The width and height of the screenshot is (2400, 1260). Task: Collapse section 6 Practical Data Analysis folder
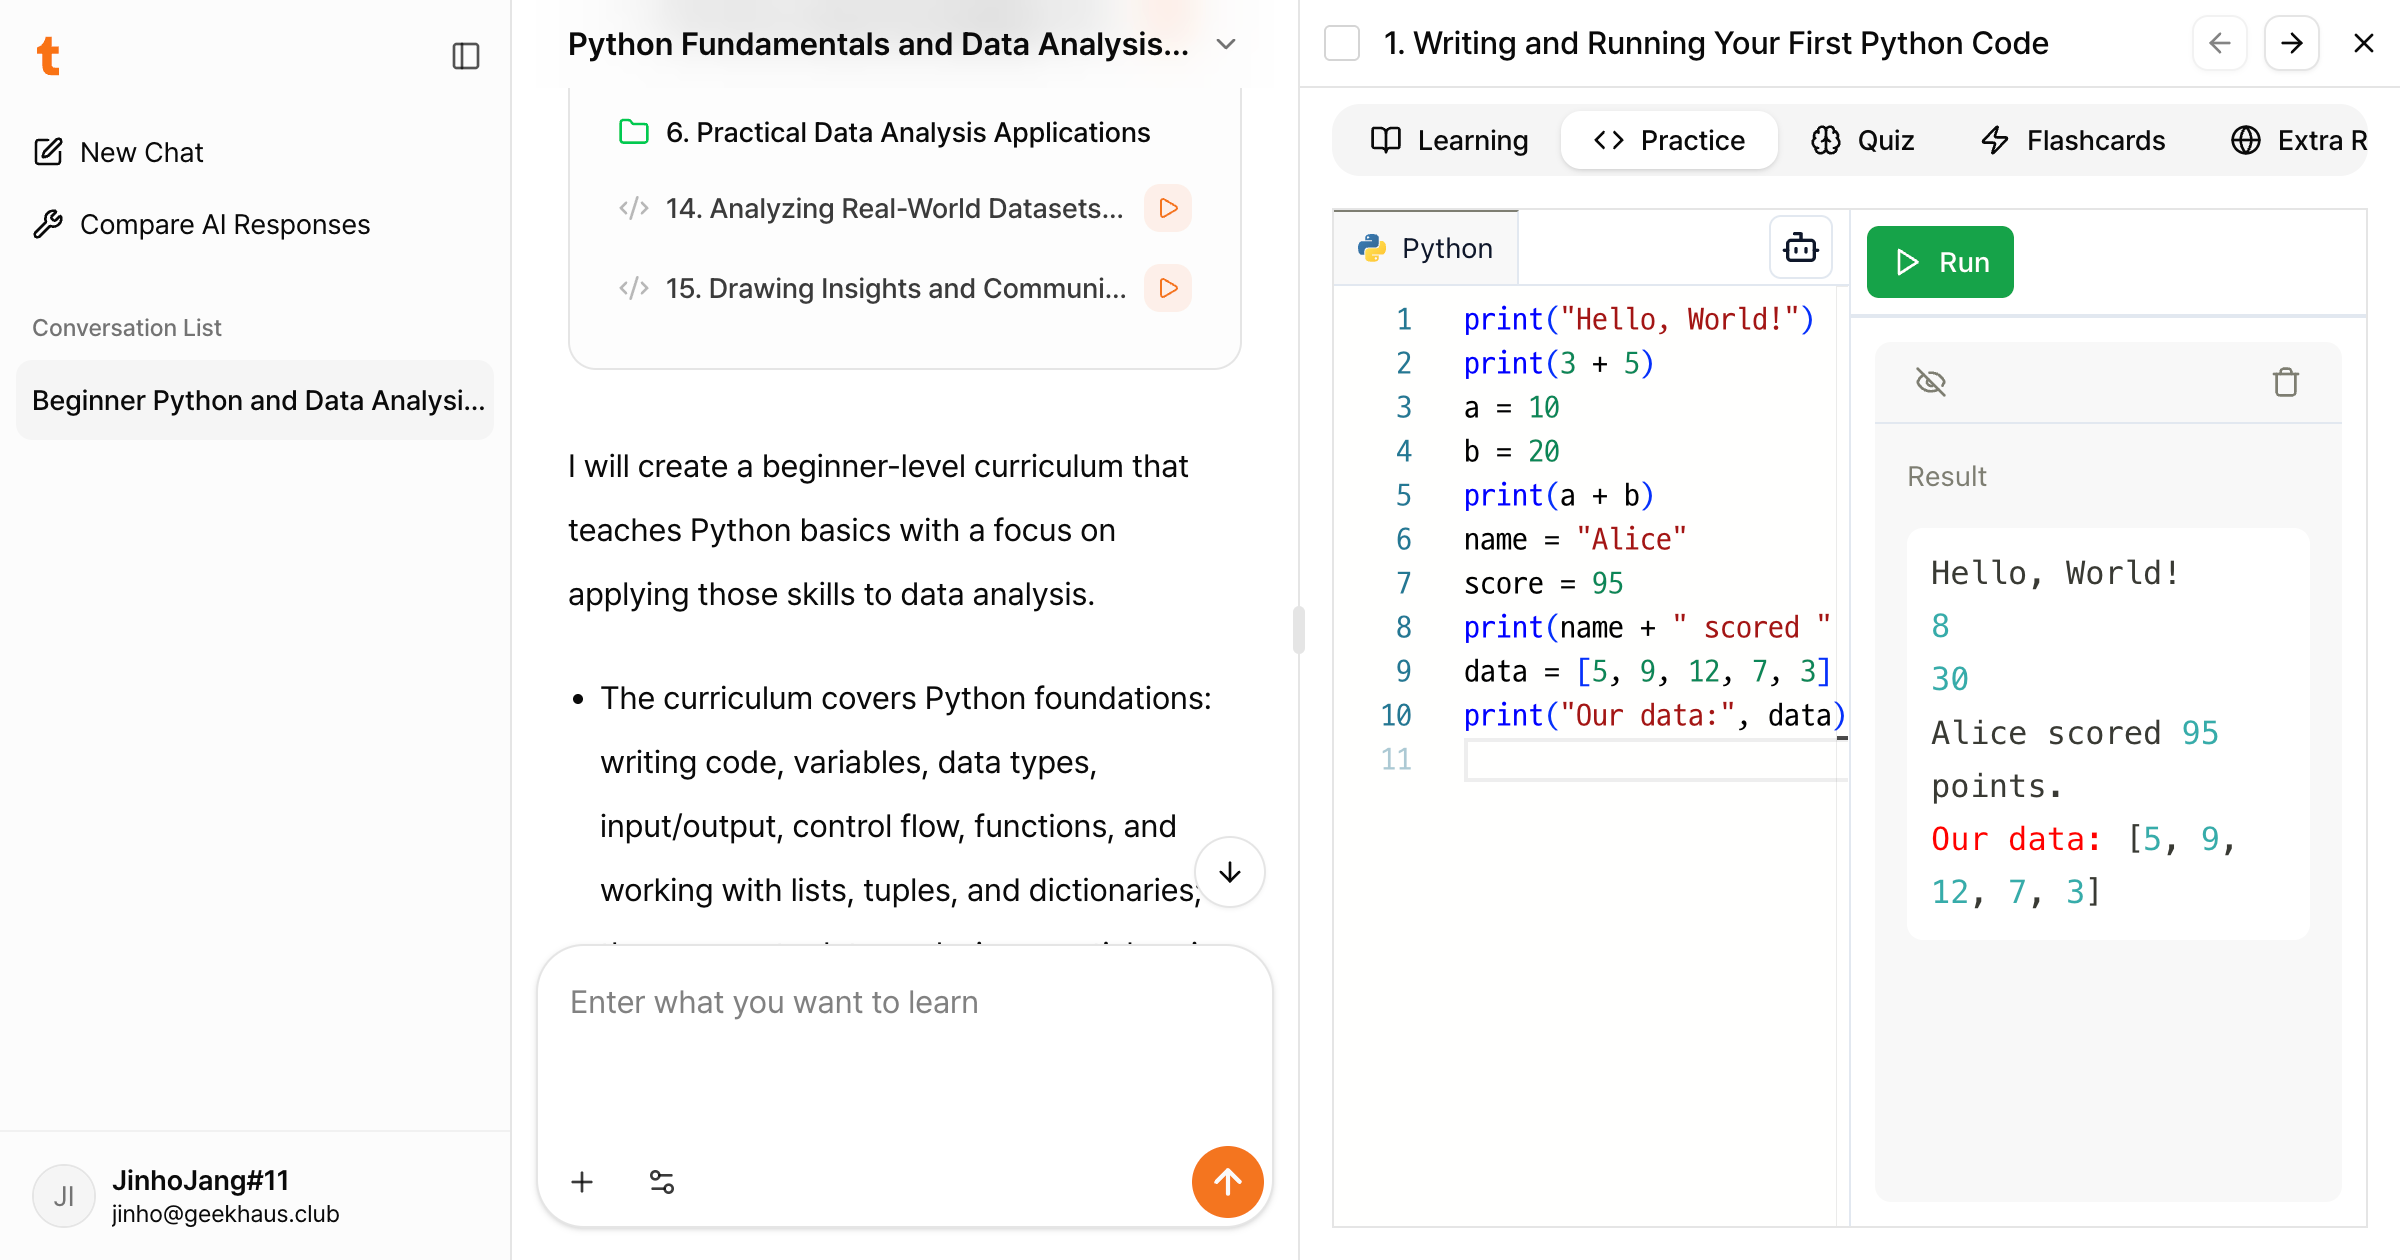(634, 132)
